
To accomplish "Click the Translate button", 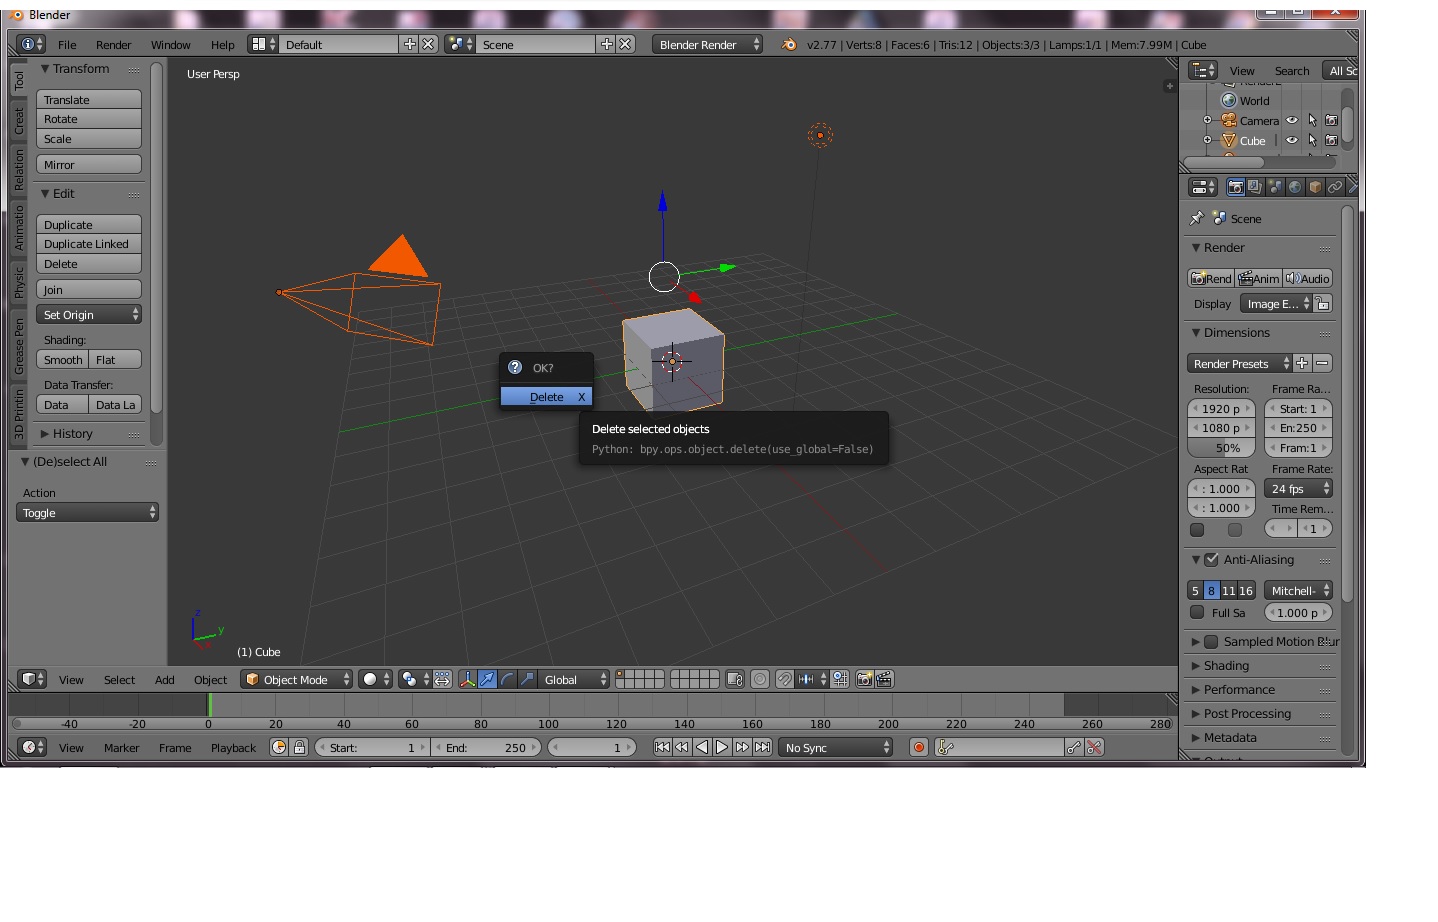I will [89, 100].
